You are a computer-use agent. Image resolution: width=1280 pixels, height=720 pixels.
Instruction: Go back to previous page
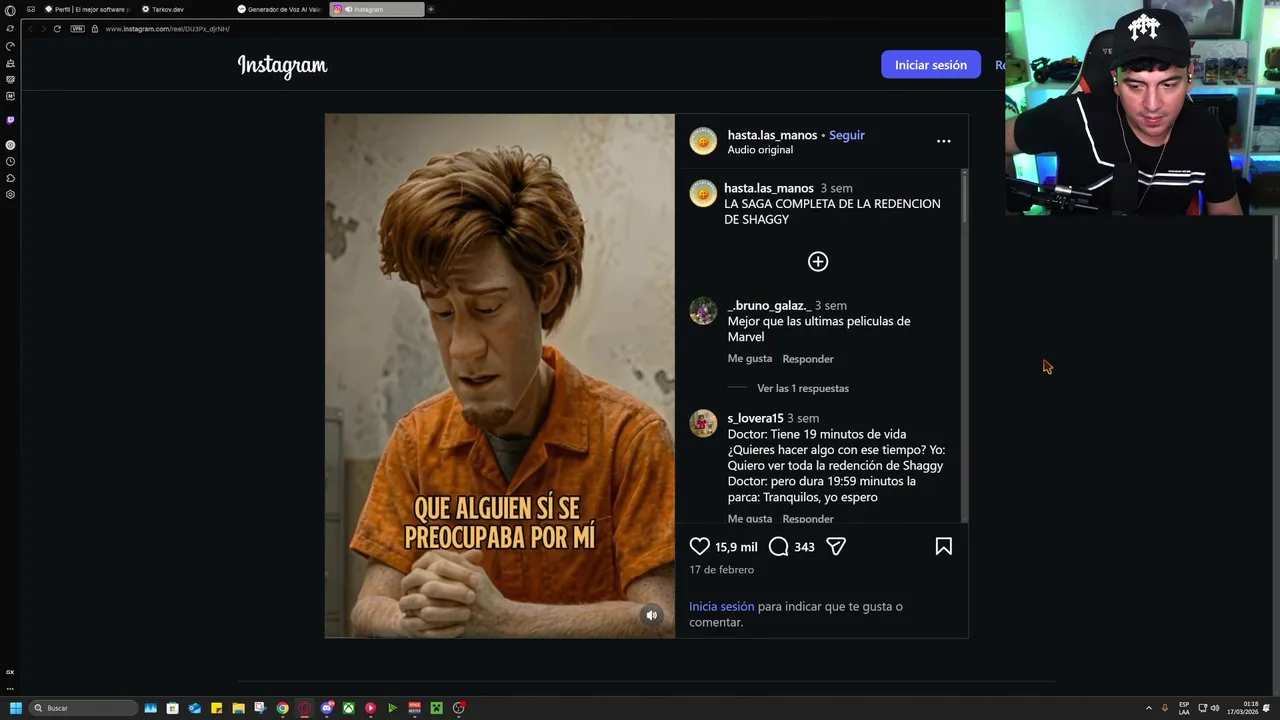30,29
